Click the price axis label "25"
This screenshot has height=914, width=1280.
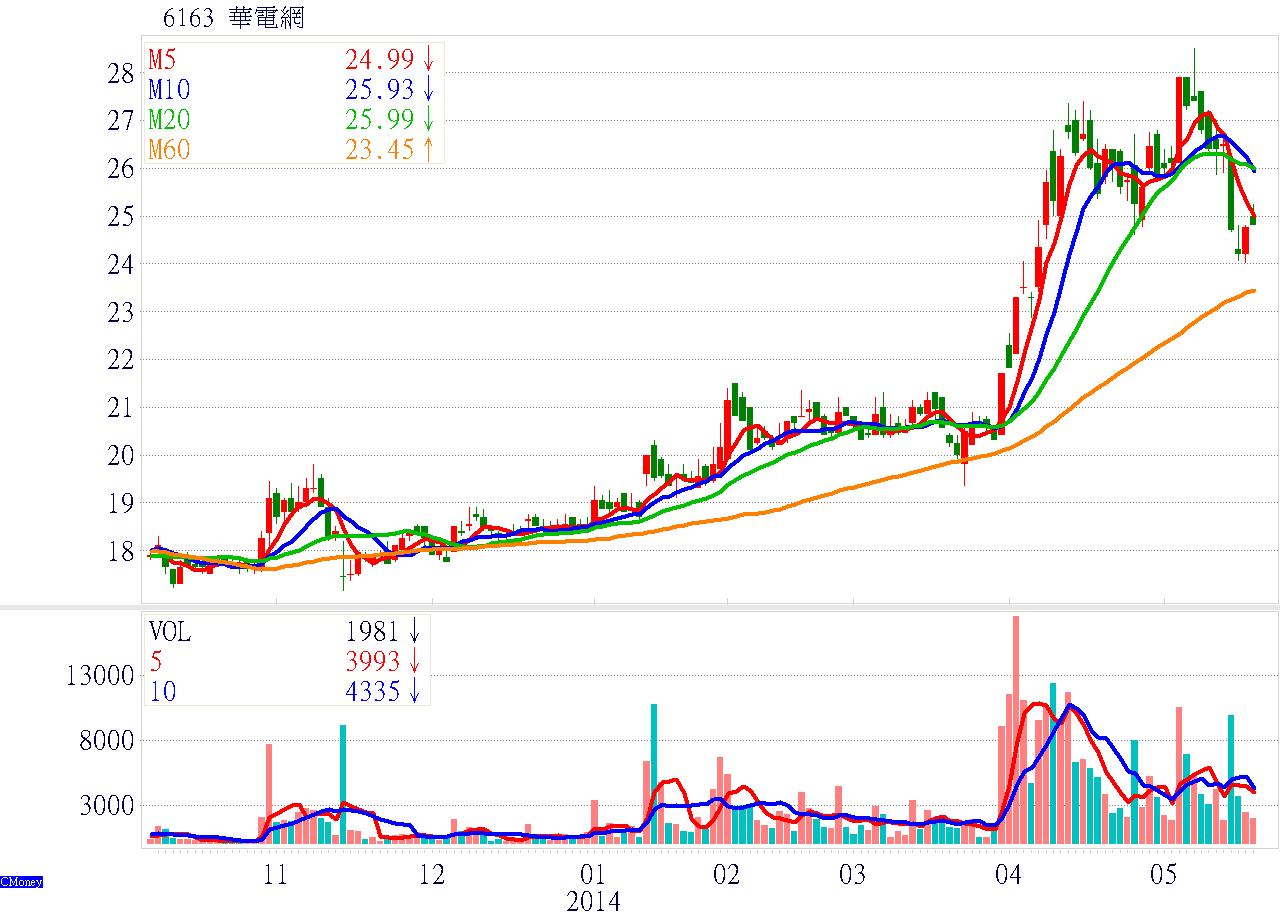click(122, 217)
